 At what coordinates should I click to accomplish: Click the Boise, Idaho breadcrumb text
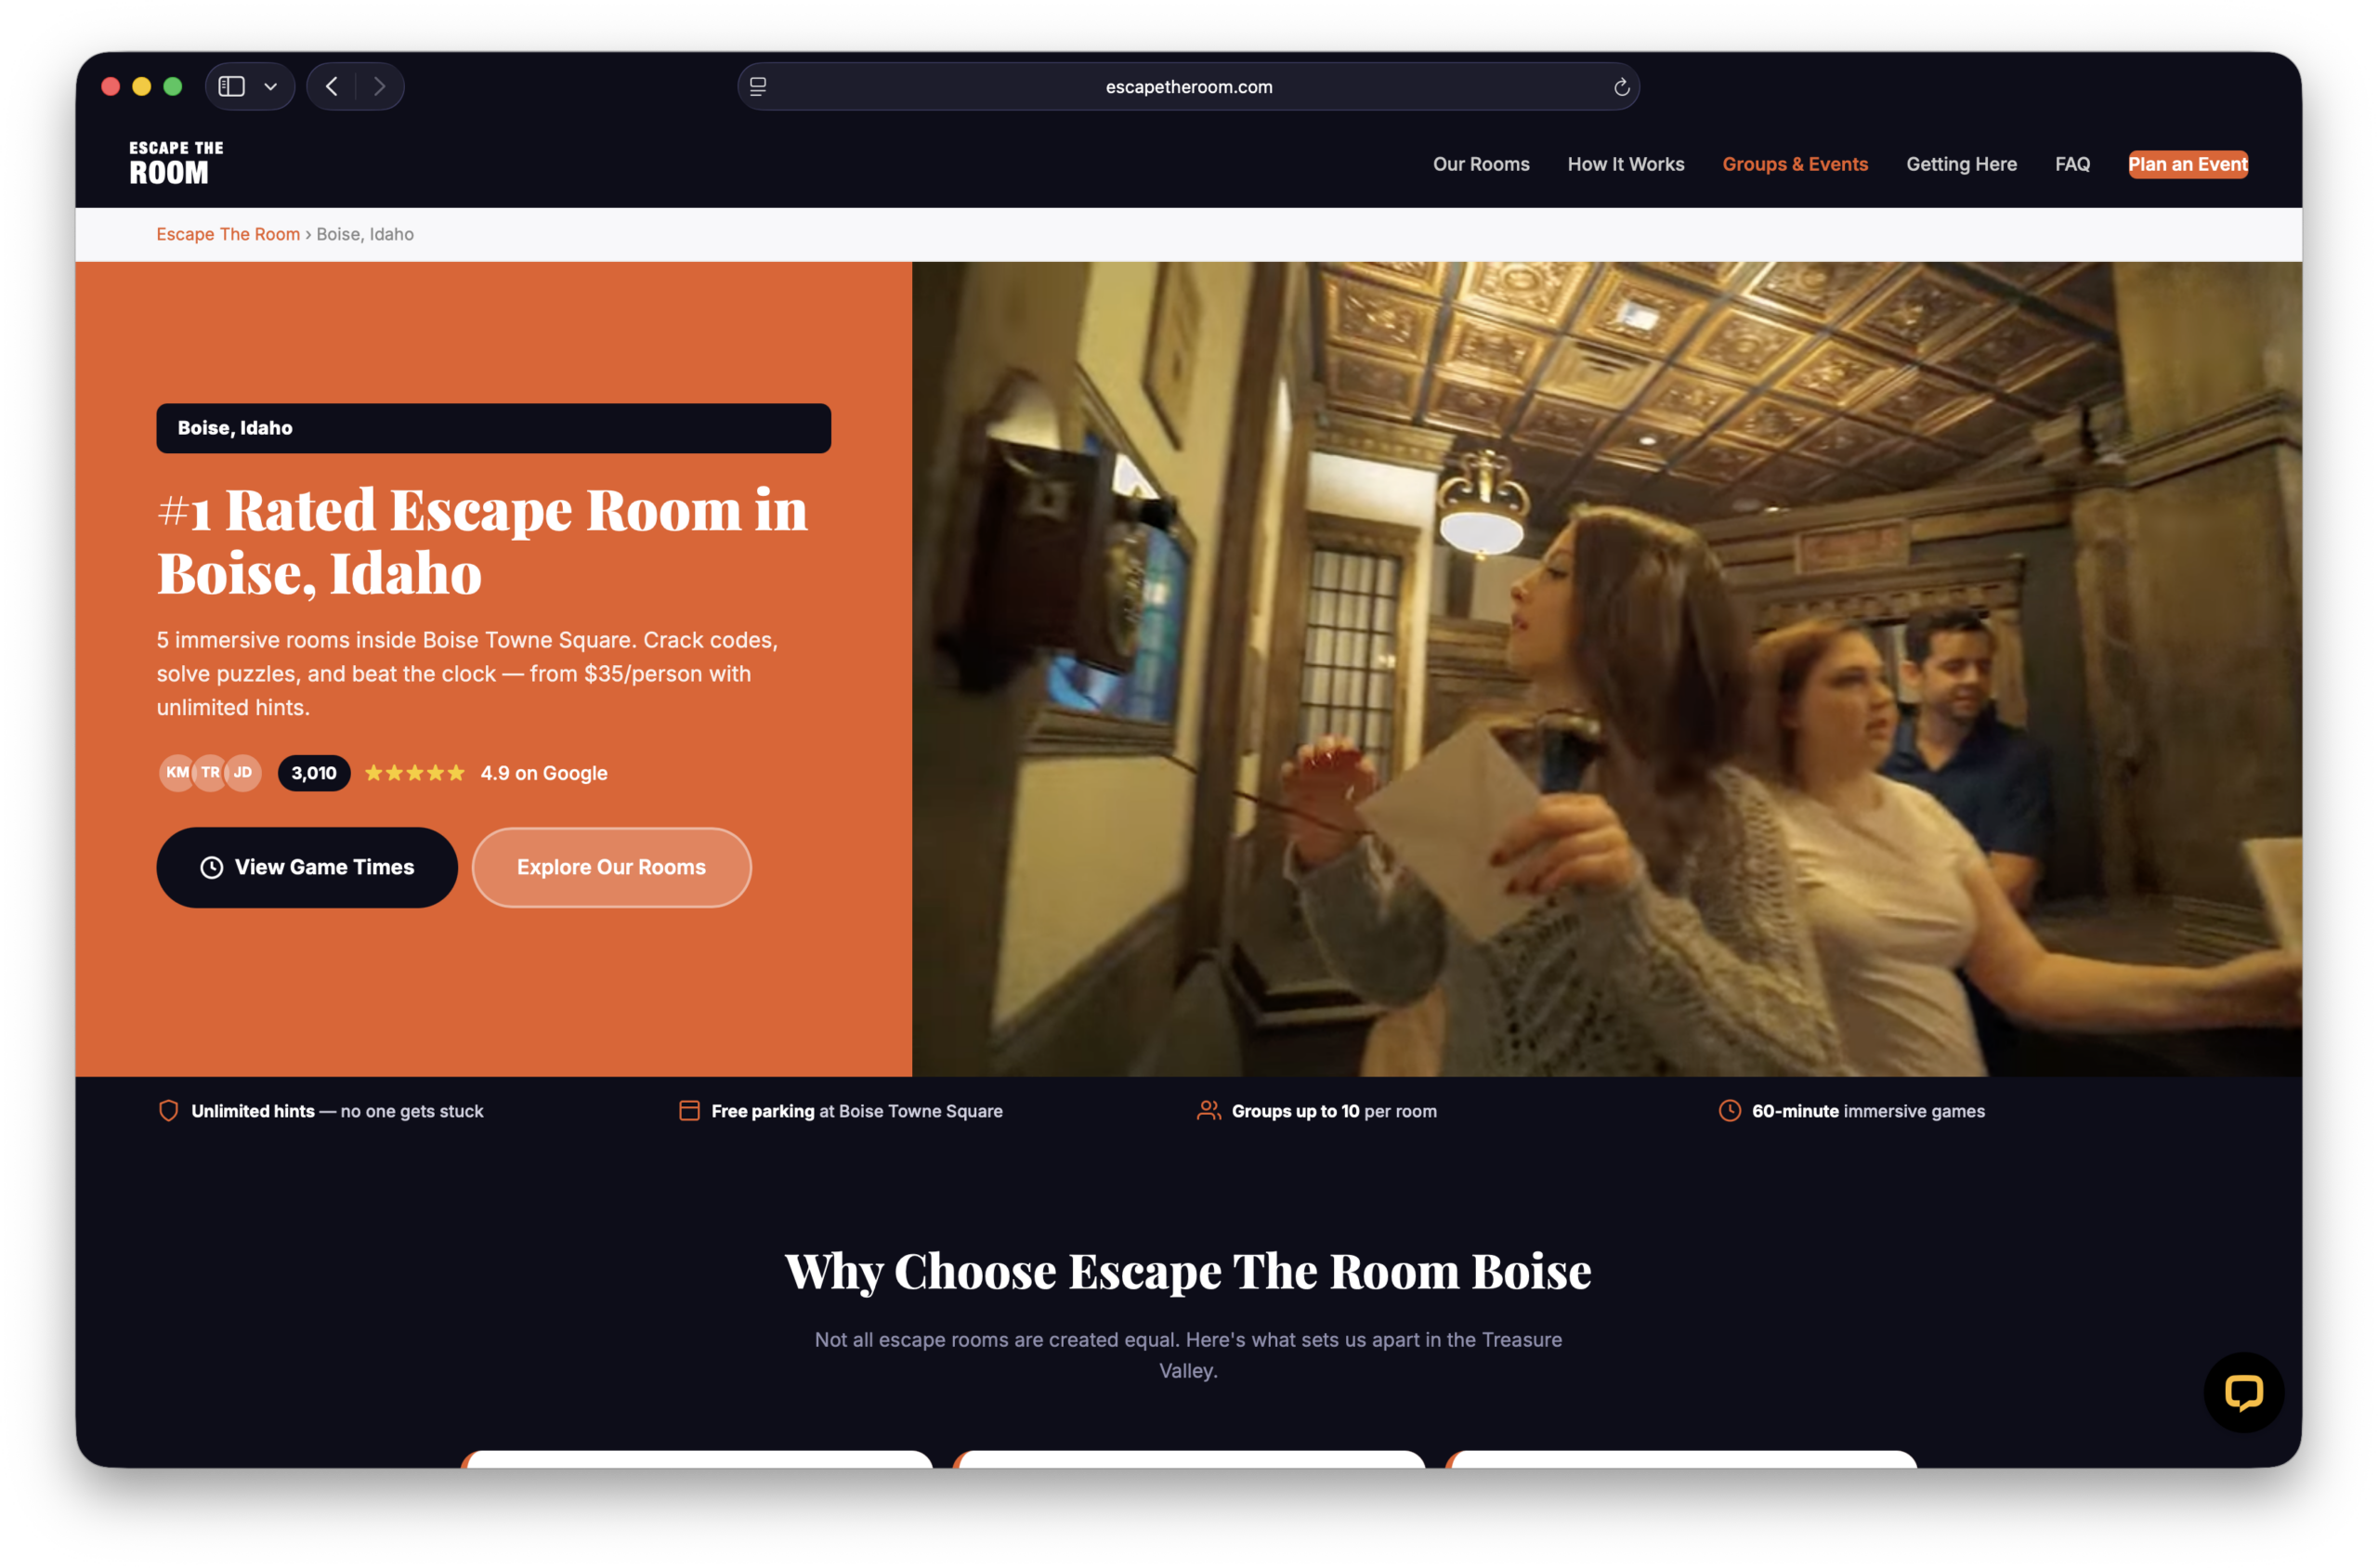click(365, 234)
